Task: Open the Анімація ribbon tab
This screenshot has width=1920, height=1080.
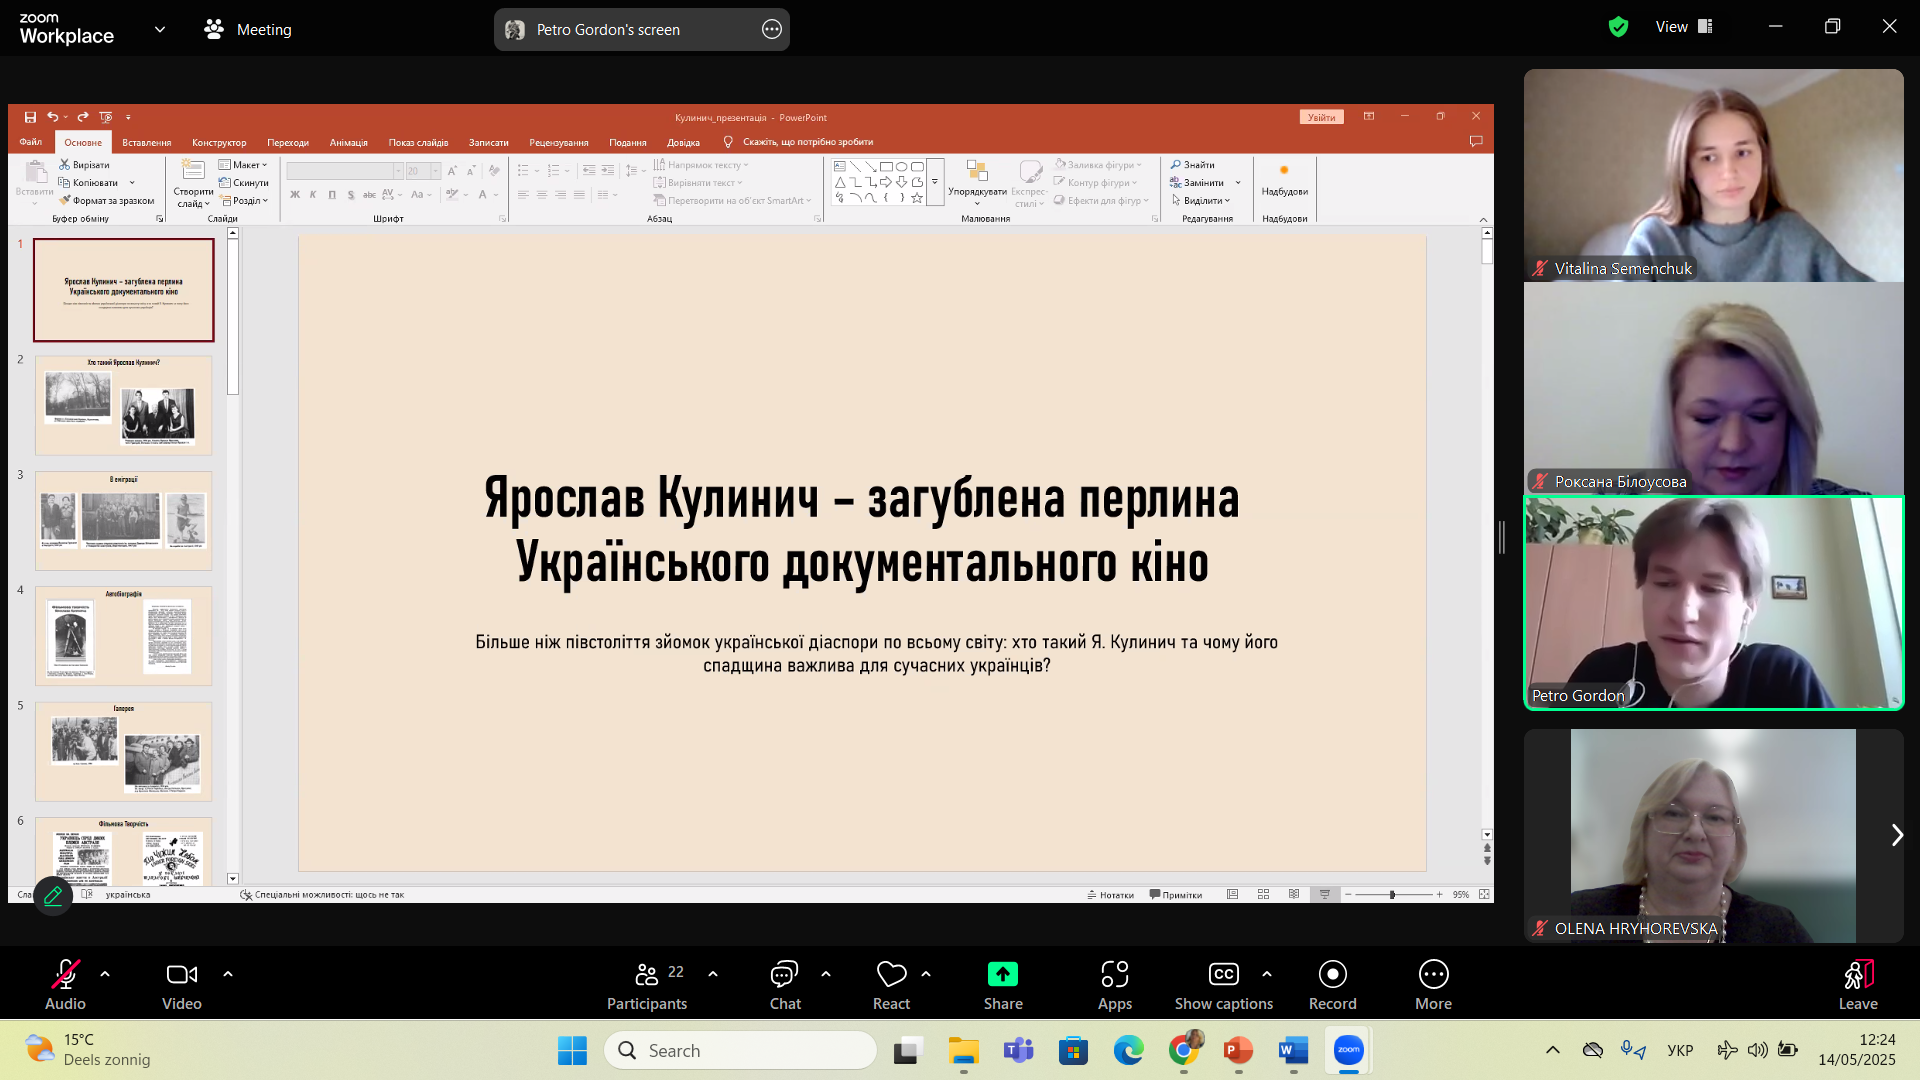Action: (348, 142)
